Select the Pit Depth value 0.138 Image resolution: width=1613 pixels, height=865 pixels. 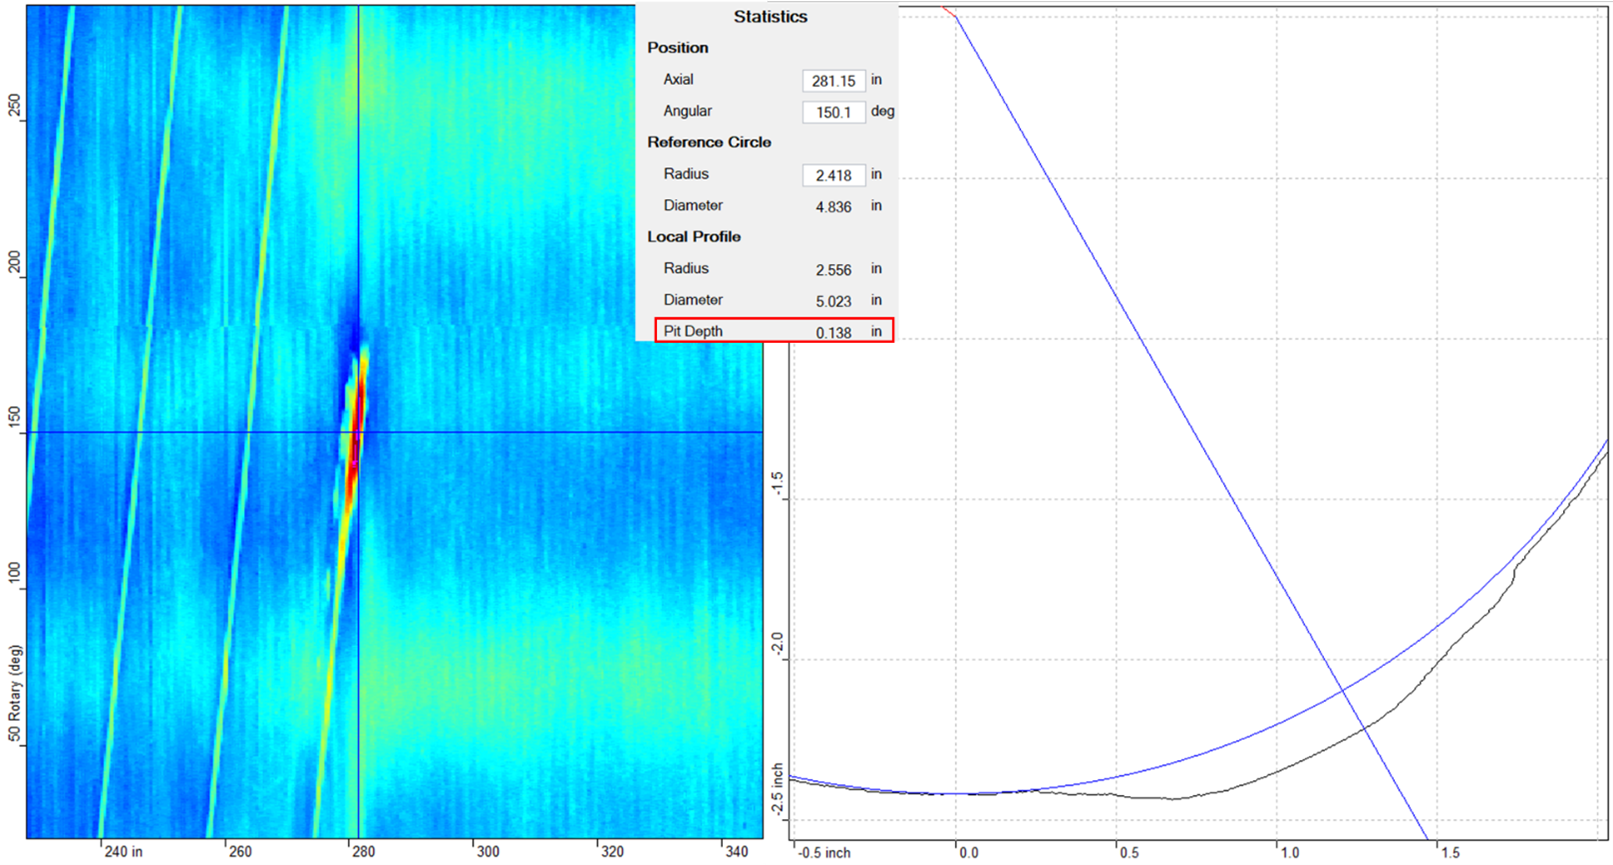coord(833,332)
